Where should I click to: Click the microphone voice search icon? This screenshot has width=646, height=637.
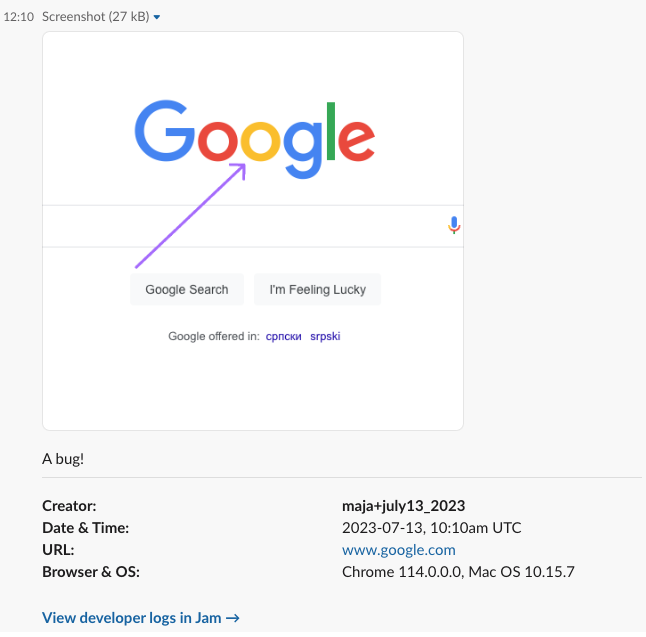click(x=453, y=225)
